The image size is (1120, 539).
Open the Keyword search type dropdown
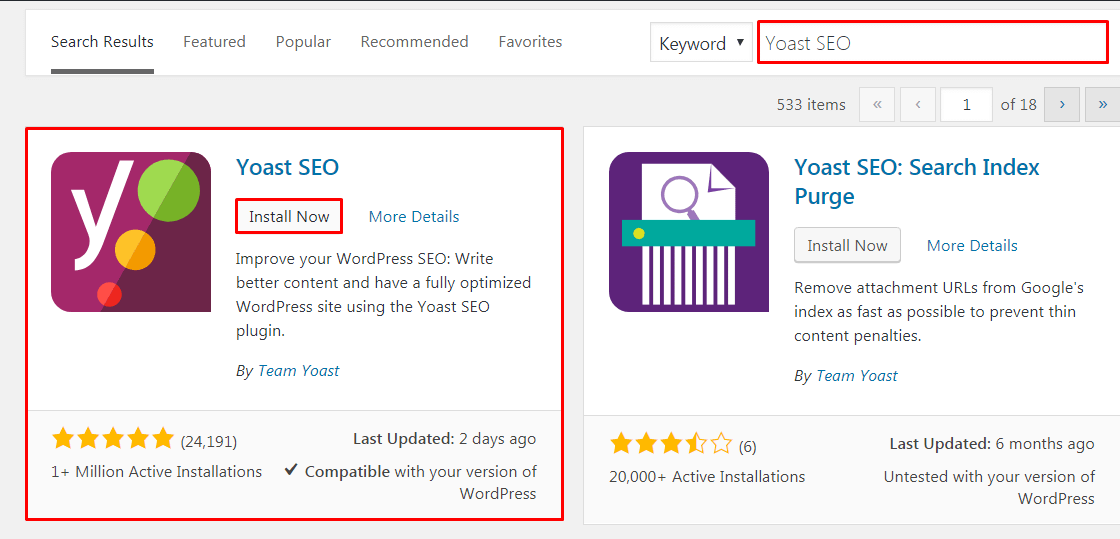click(701, 44)
